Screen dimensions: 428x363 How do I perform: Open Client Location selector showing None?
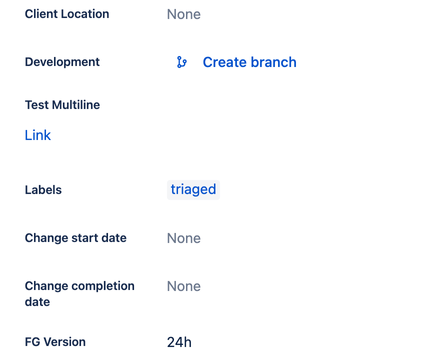coord(184,14)
